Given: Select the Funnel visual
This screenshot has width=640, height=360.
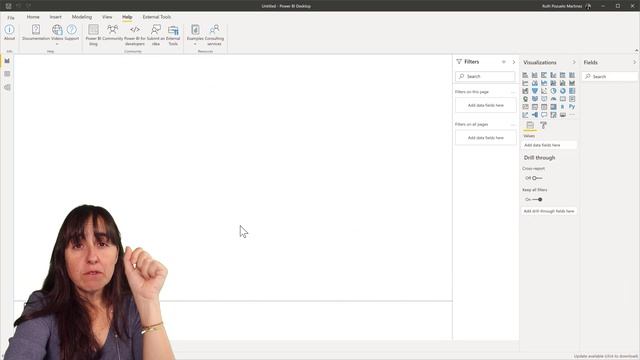Looking at the screenshot, I should (535, 91).
